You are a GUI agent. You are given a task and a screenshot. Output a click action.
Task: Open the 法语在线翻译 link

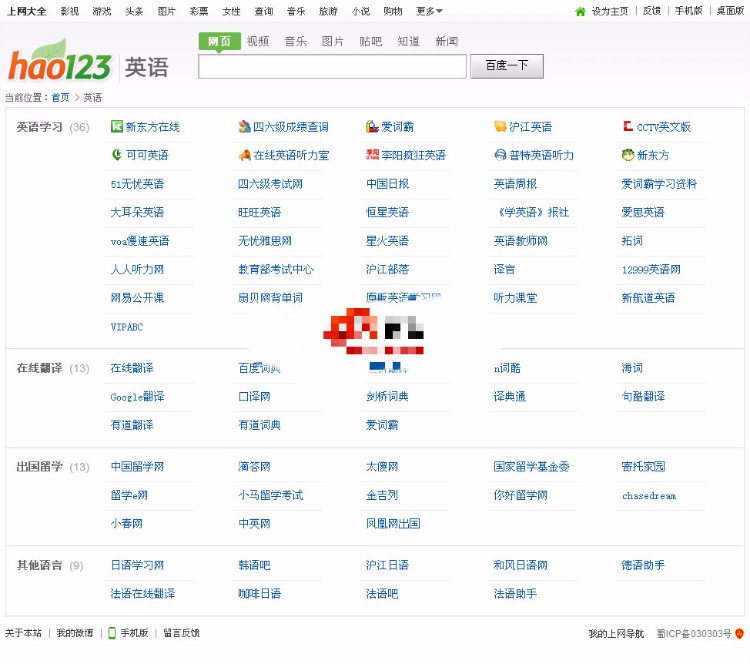click(143, 594)
